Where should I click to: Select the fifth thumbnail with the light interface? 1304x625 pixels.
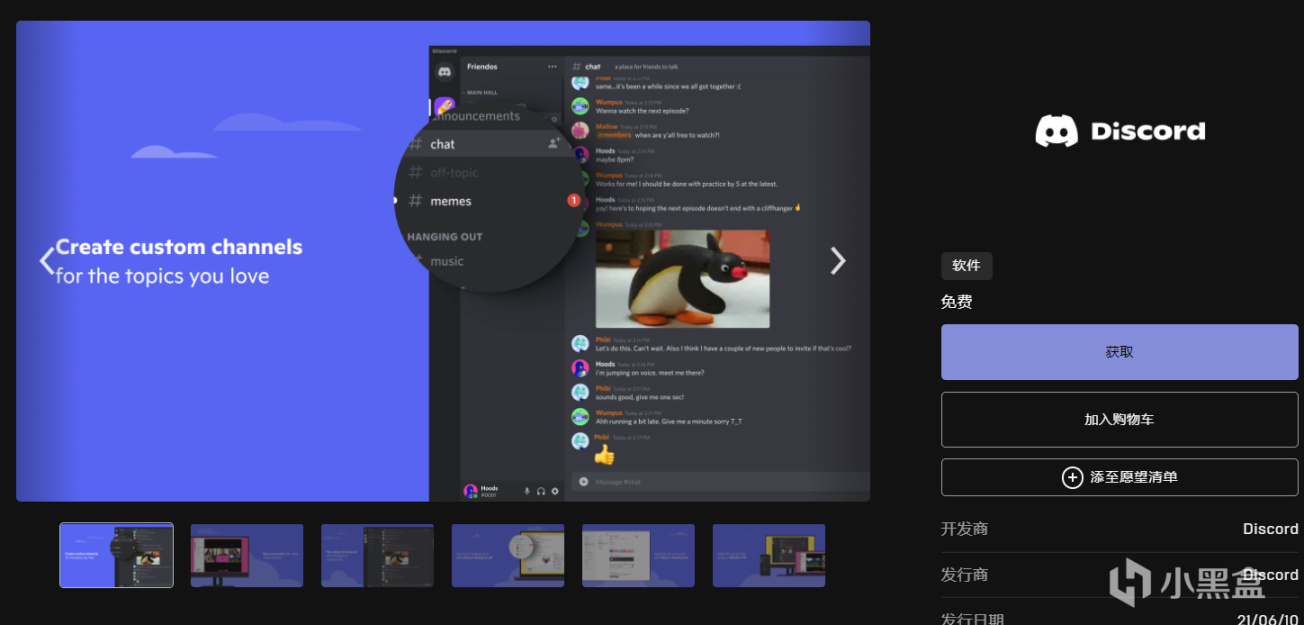coord(638,555)
